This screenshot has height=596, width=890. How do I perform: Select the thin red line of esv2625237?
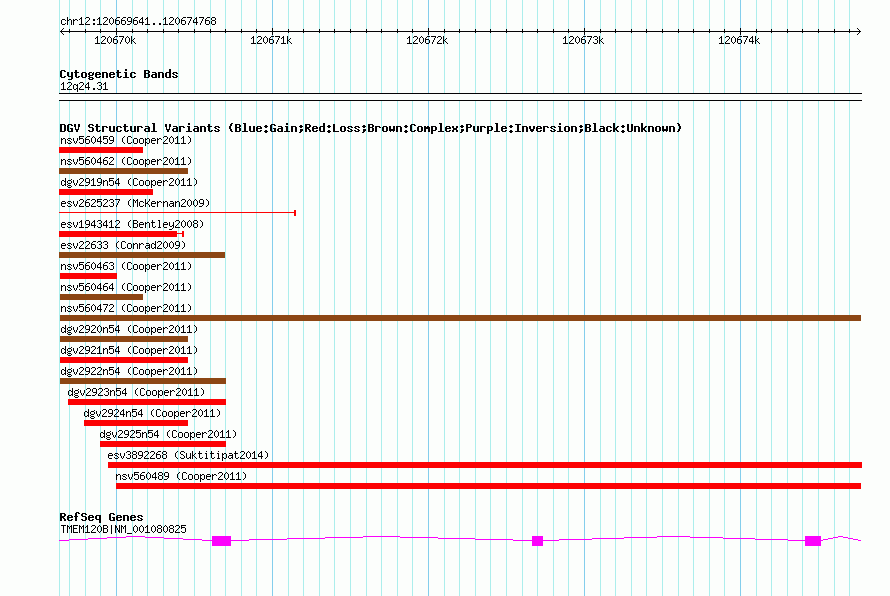[178, 213]
